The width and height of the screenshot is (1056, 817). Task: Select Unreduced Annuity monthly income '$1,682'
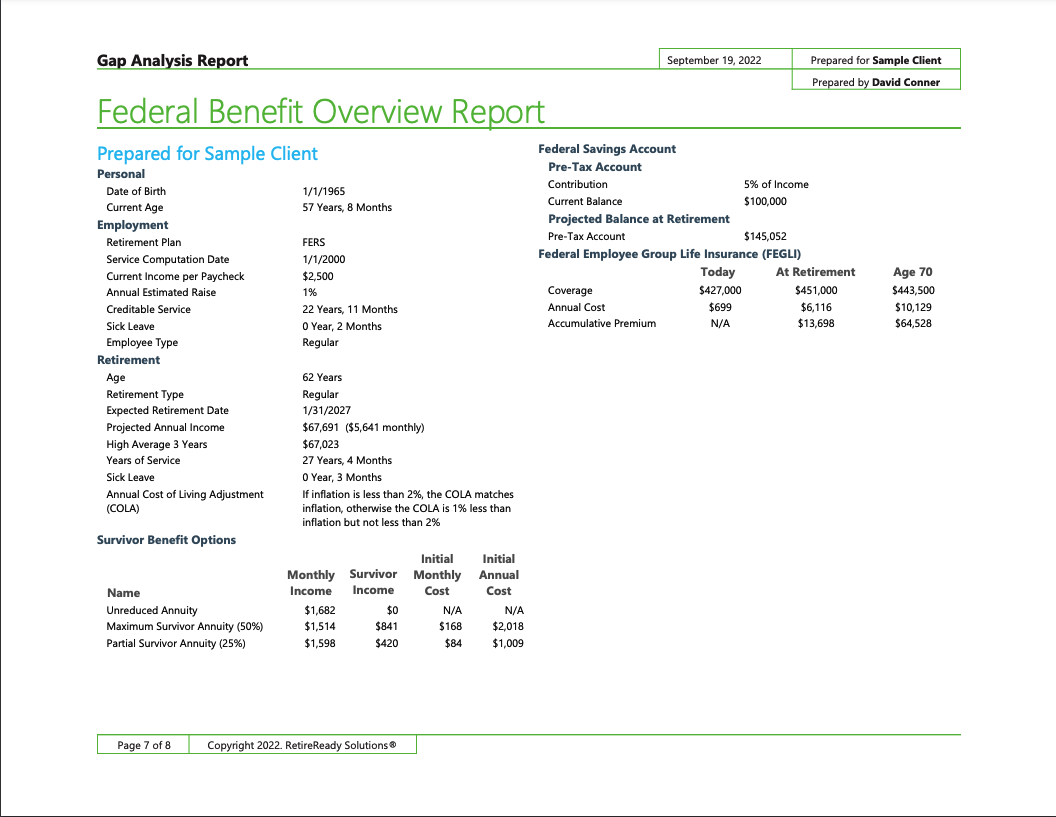tap(319, 610)
